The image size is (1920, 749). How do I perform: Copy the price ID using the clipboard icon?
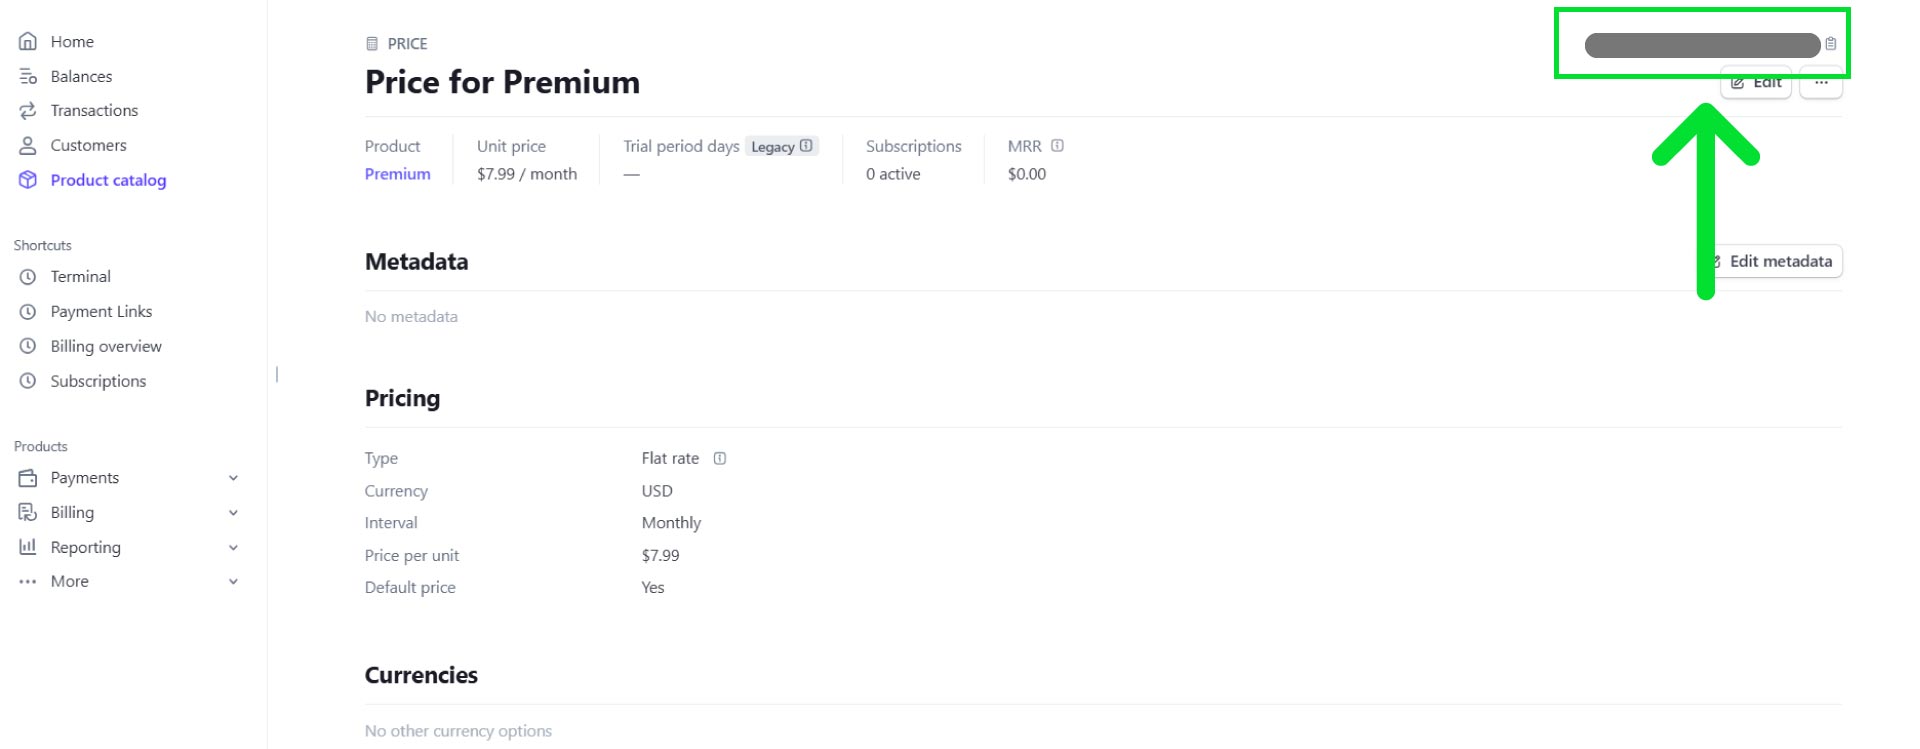[1833, 43]
